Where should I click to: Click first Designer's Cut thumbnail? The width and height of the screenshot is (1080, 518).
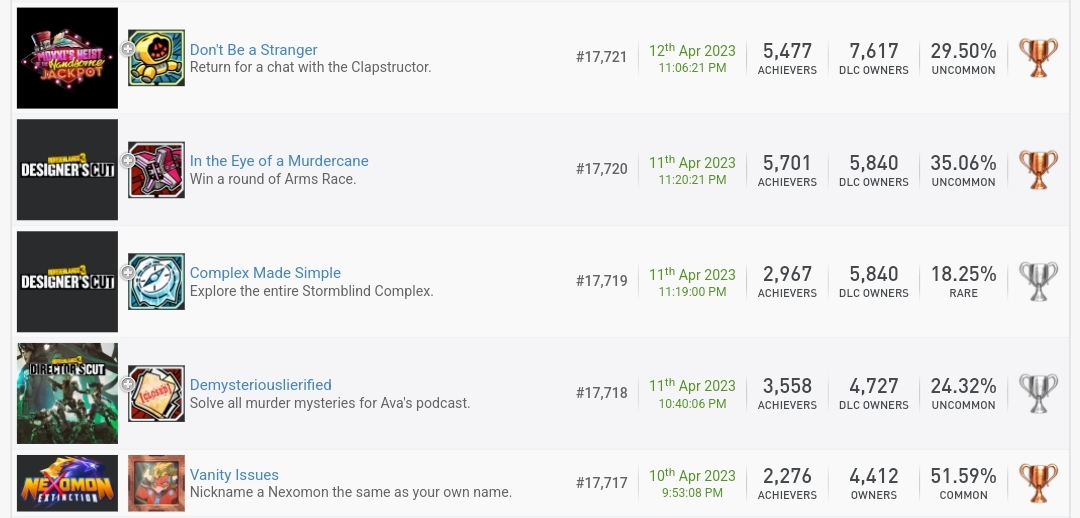(x=68, y=170)
